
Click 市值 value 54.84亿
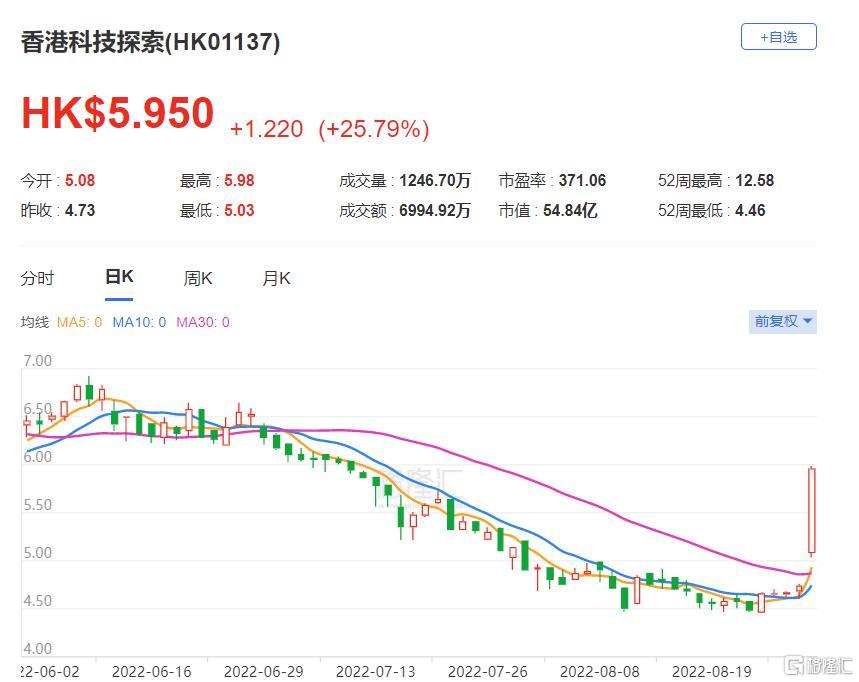tap(570, 210)
